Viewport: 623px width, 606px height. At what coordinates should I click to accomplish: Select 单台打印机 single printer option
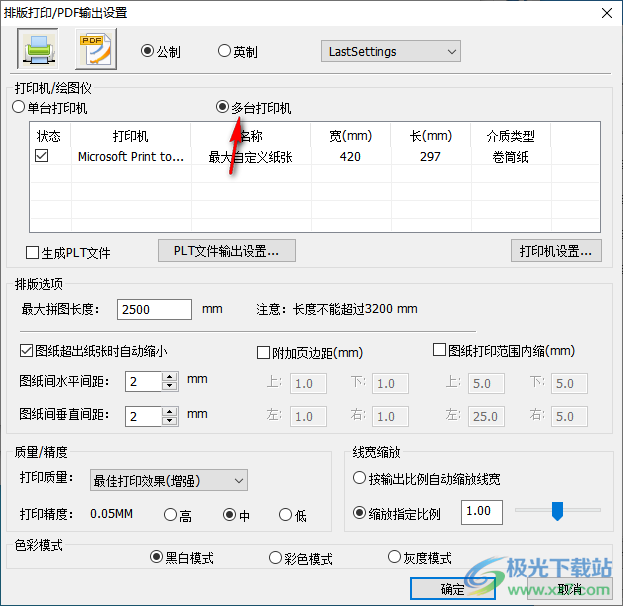(50, 108)
